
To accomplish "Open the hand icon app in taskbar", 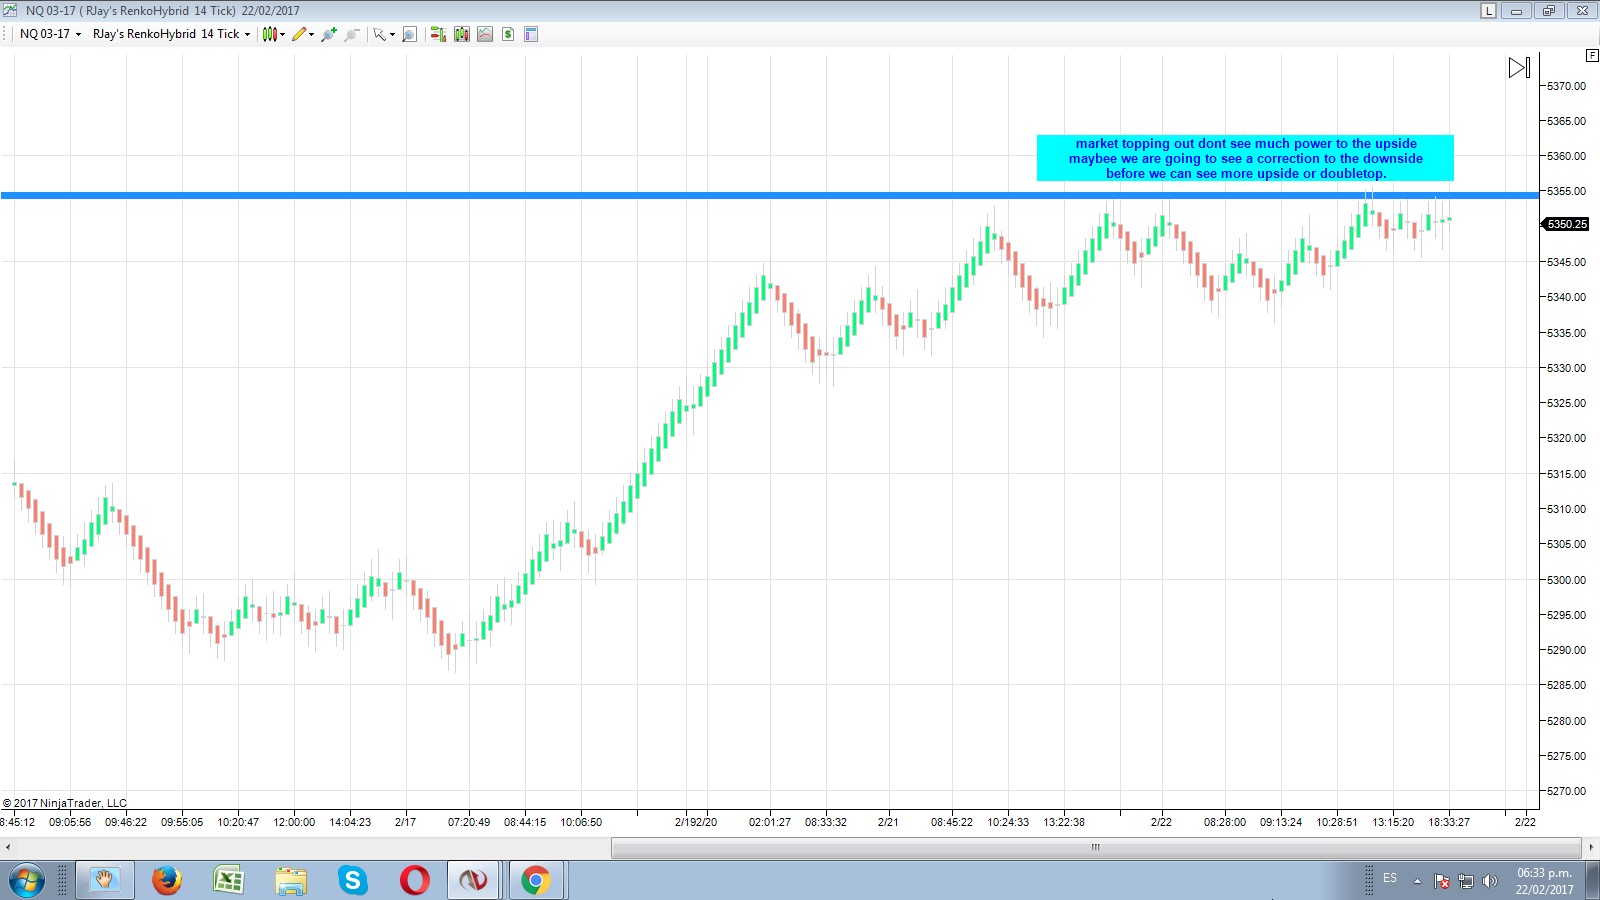I will tap(105, 881).
